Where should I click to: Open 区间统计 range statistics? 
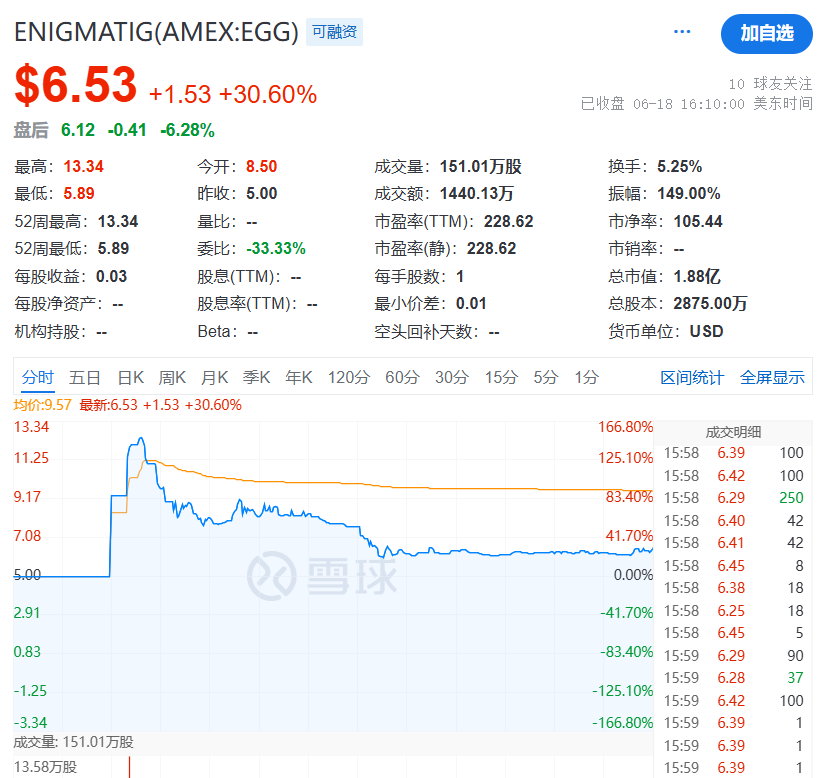[x=692, y=377]
